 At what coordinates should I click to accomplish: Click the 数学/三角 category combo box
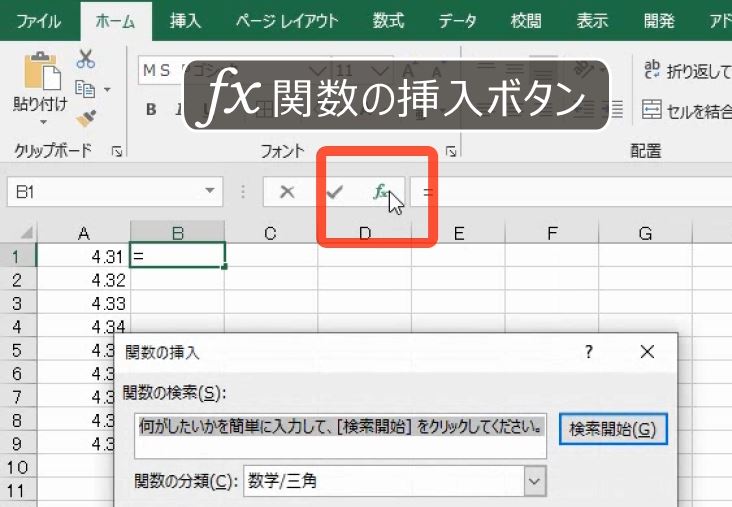pos(394,481)
